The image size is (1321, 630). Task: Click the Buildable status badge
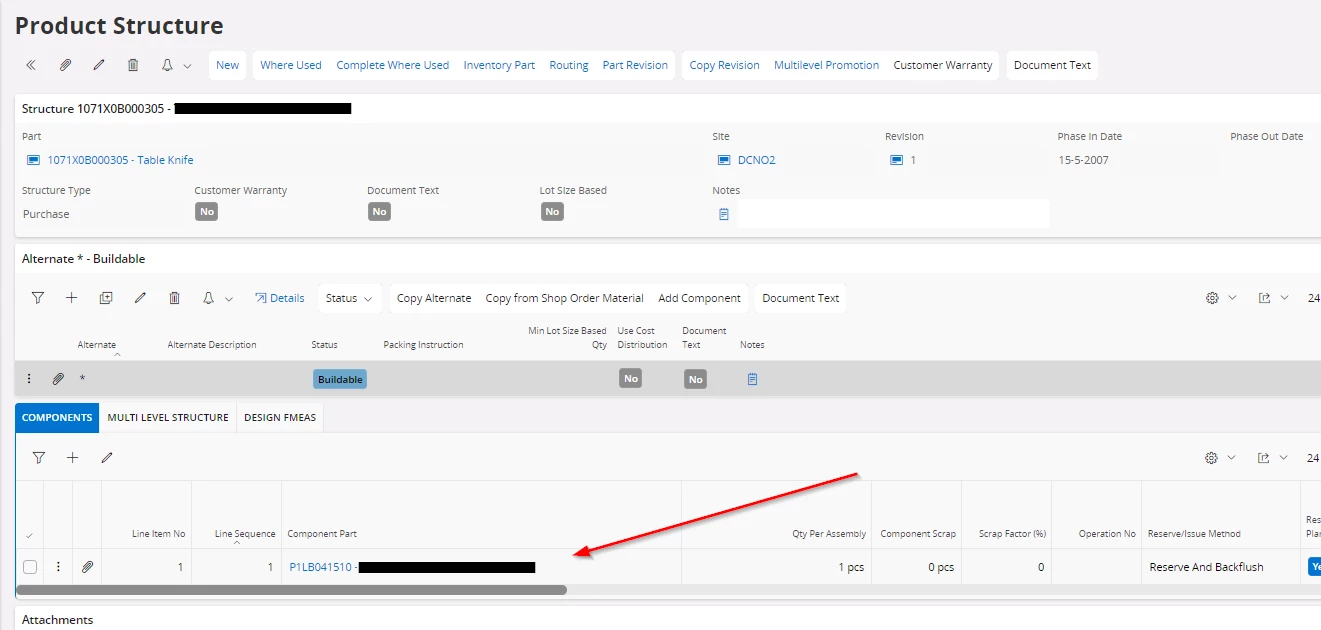[340, 379]
